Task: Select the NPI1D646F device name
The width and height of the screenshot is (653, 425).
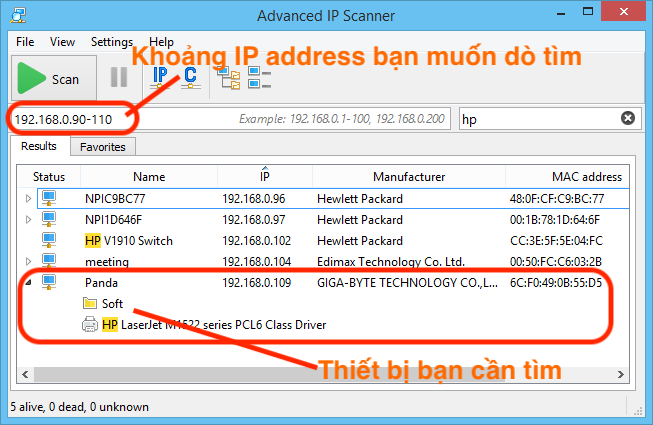Action: point(113,219)
